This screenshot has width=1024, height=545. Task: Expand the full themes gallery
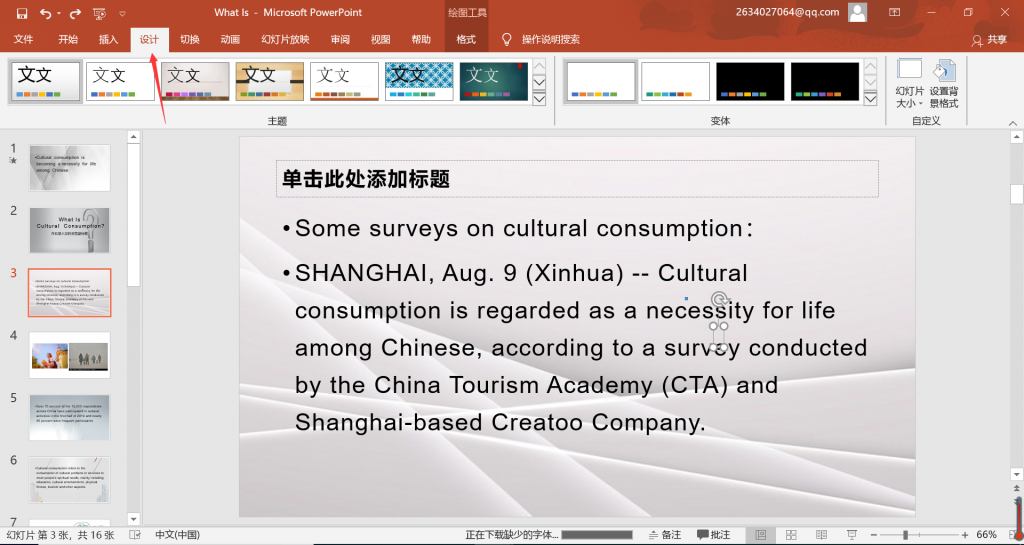pyautogui.click(x=539, y=99)
